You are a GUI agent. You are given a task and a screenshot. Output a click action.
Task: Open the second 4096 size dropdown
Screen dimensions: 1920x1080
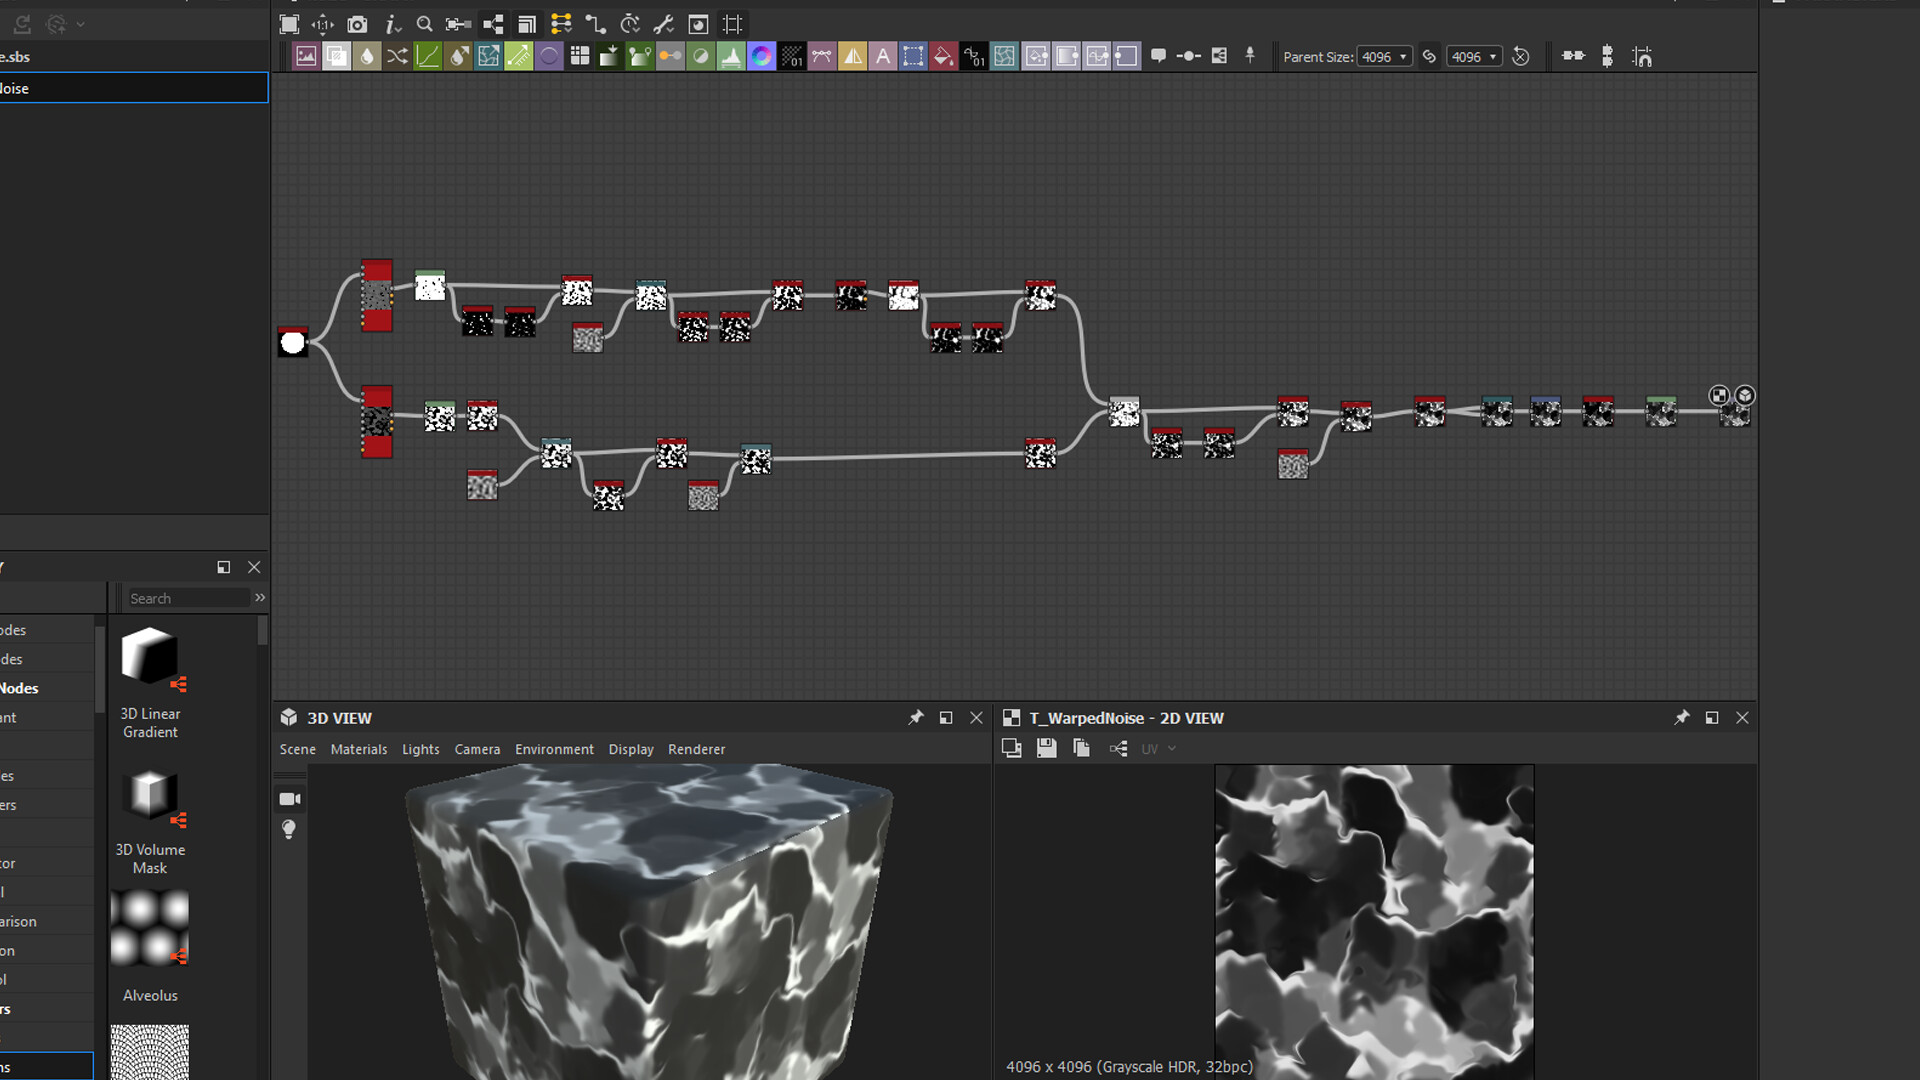(x=1474, y=56)
